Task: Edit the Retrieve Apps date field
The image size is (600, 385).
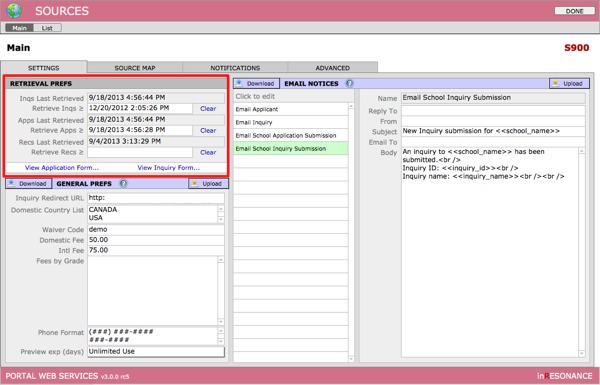Action: [140, 130]
